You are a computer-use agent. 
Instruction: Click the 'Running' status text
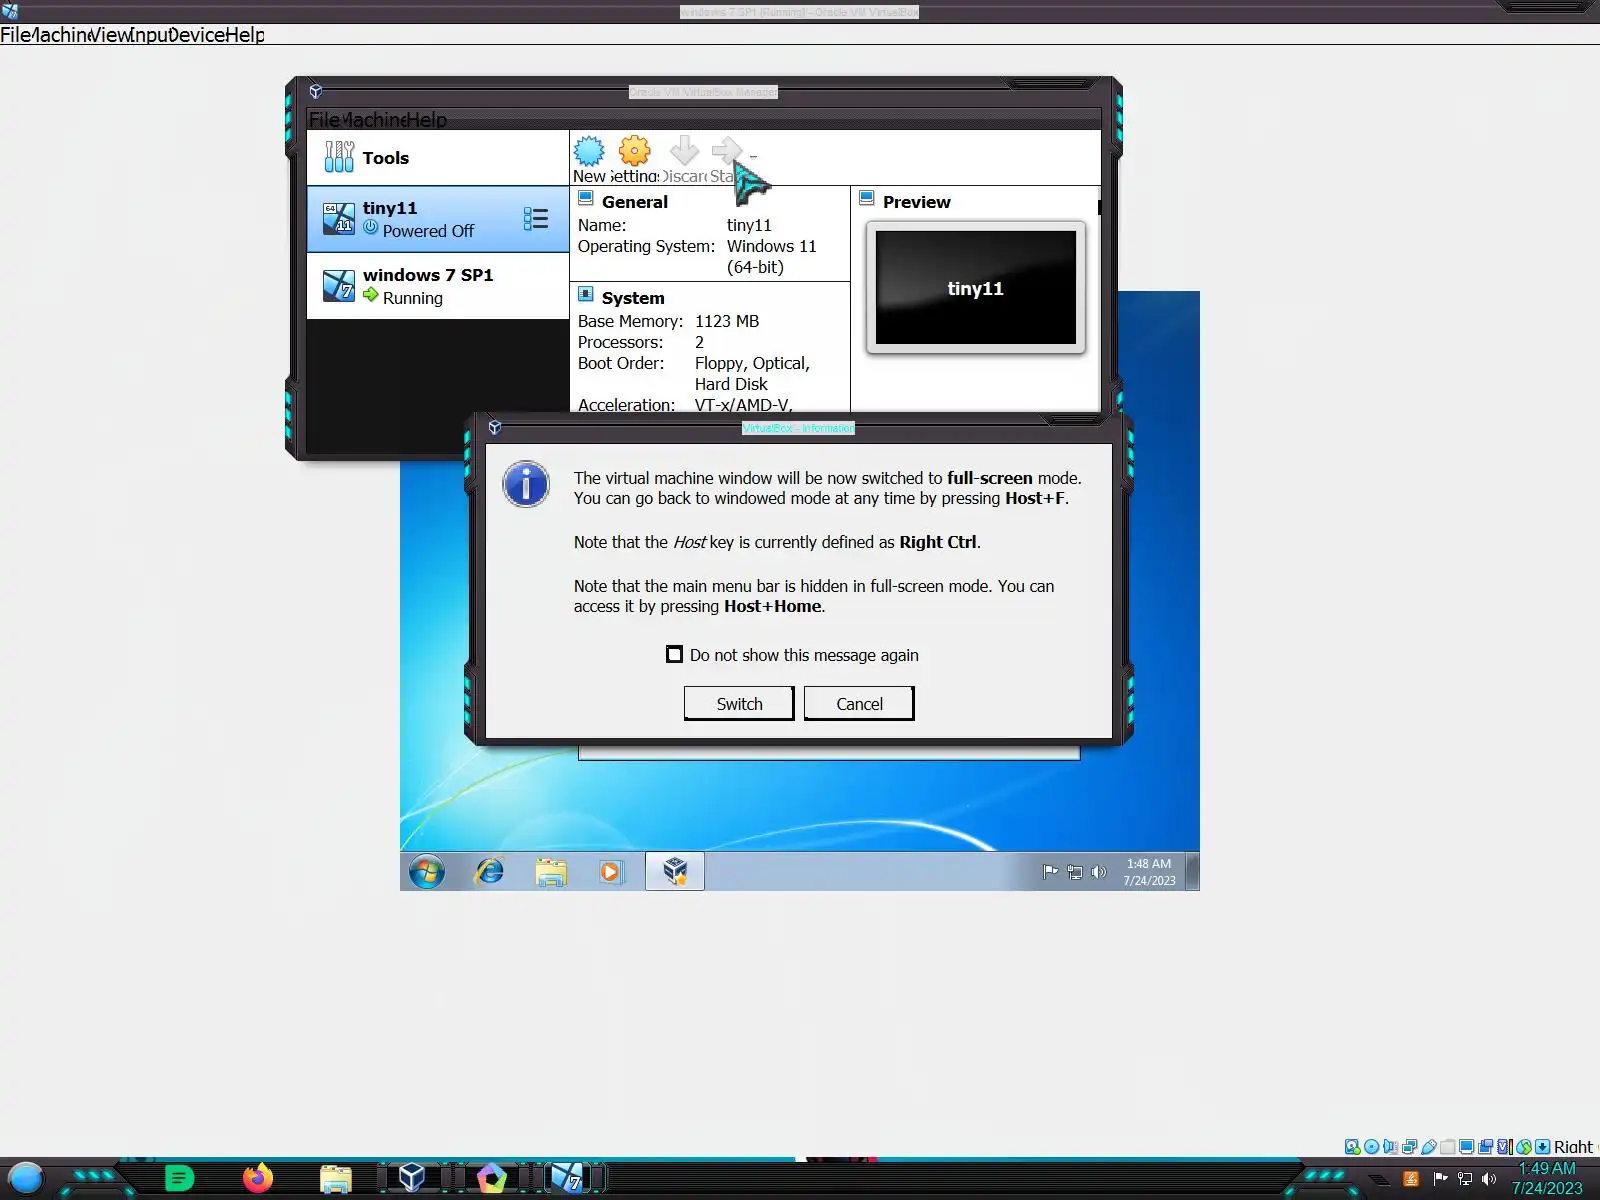pos(412,298)
